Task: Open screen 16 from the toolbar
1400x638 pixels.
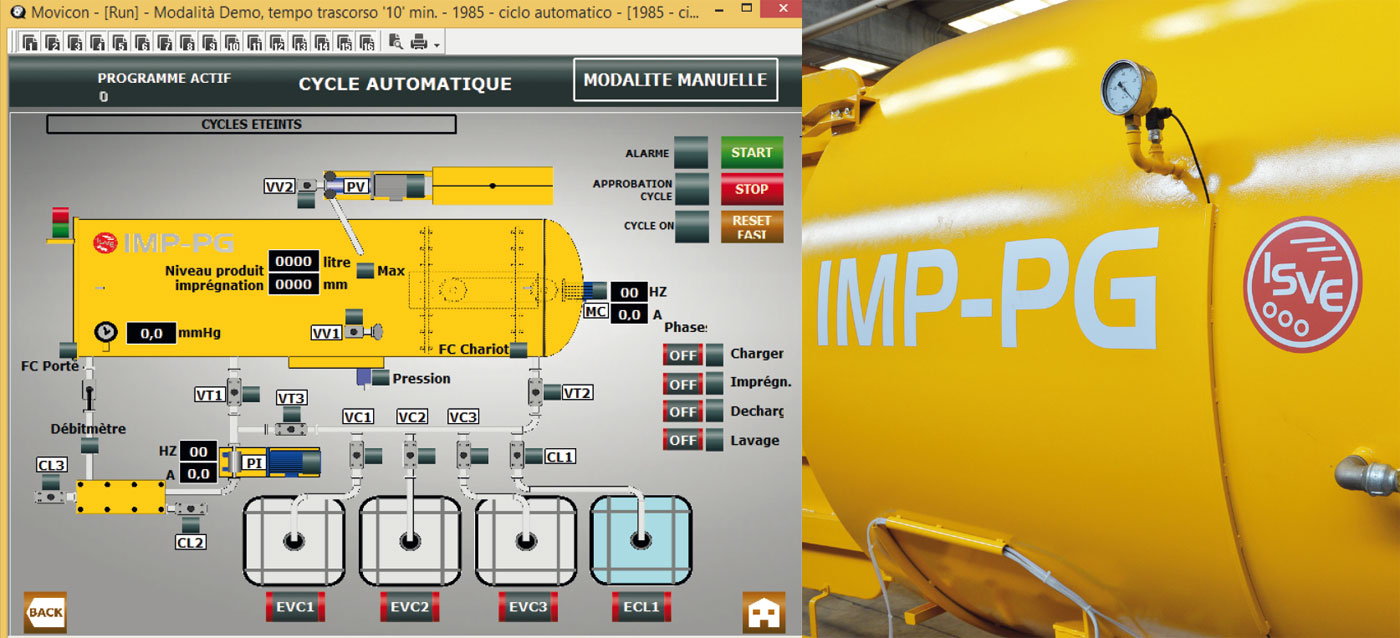Action: coord(367,43)
